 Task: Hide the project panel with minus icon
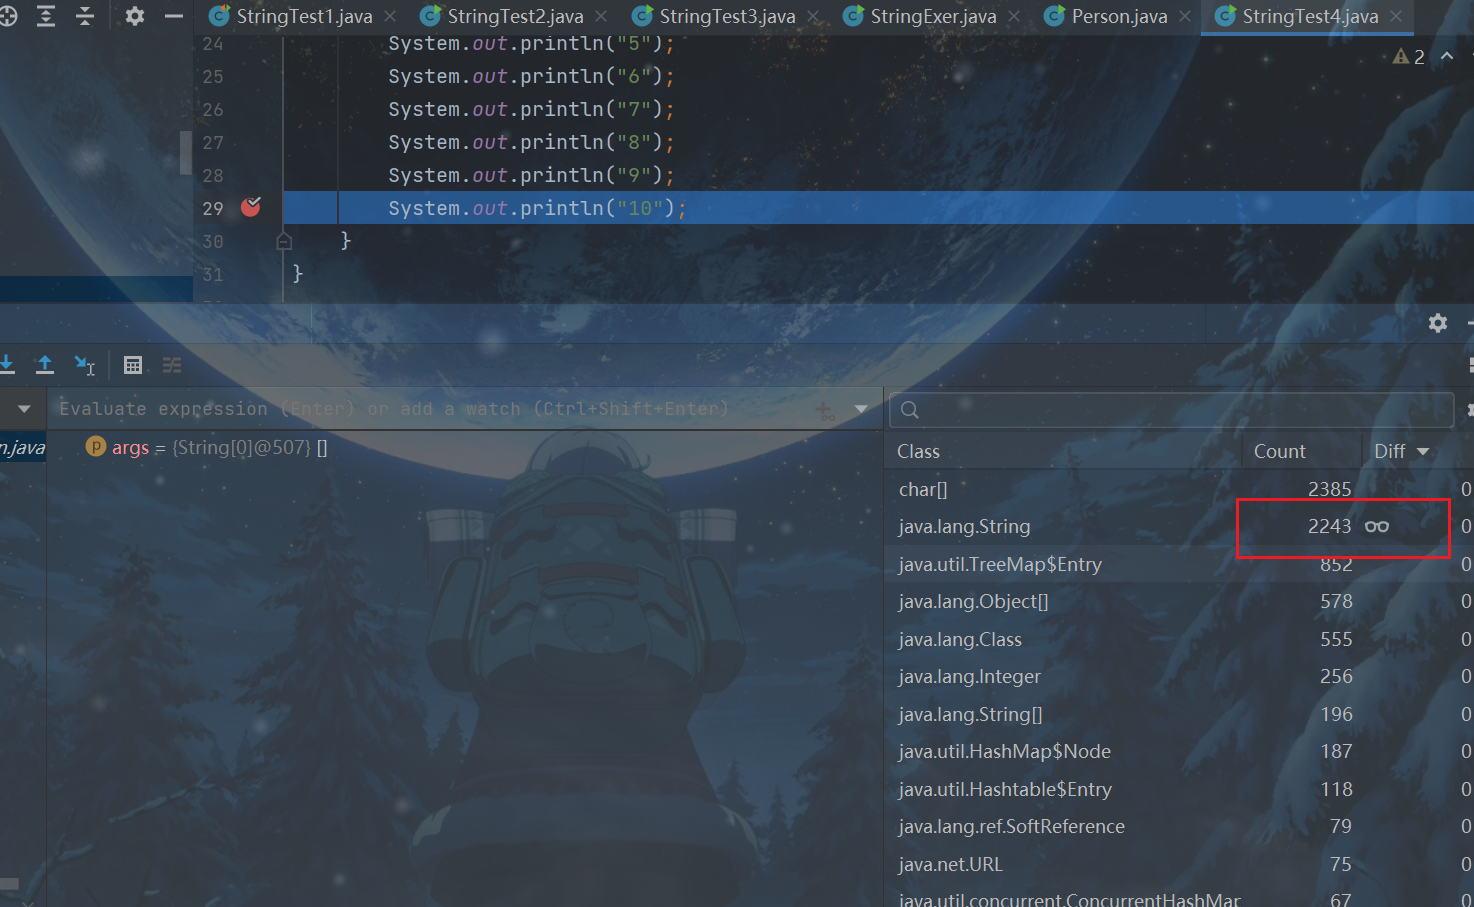pos(173,16)
